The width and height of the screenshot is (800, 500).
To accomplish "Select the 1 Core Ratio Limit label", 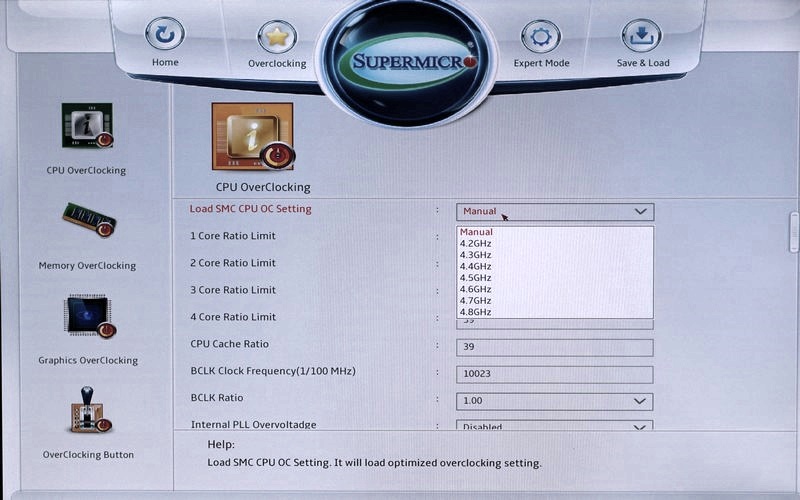I will click(x=233, y=236).
